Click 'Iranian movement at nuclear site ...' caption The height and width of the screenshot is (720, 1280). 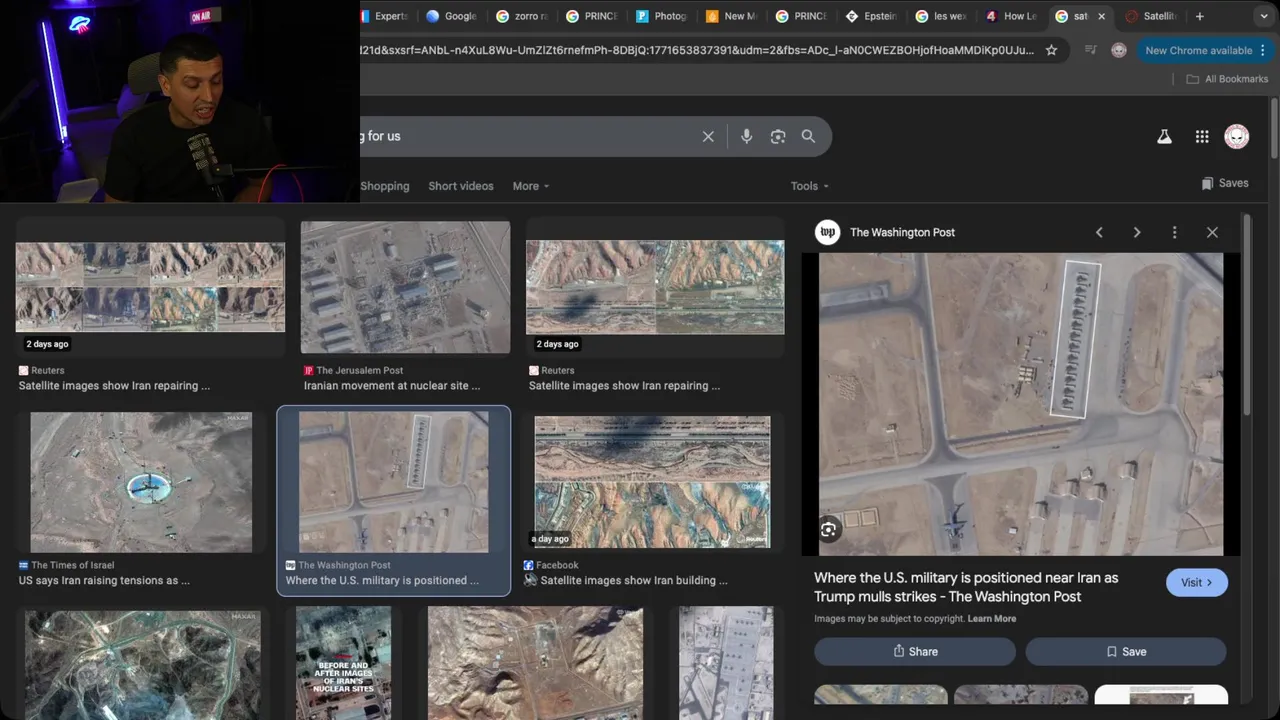pos(392,386)
